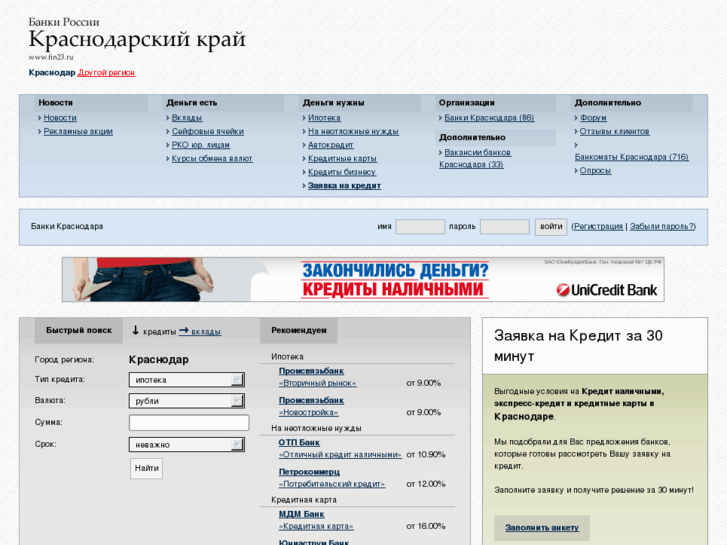Open Кредиты бизнесу link

(342, 172)
